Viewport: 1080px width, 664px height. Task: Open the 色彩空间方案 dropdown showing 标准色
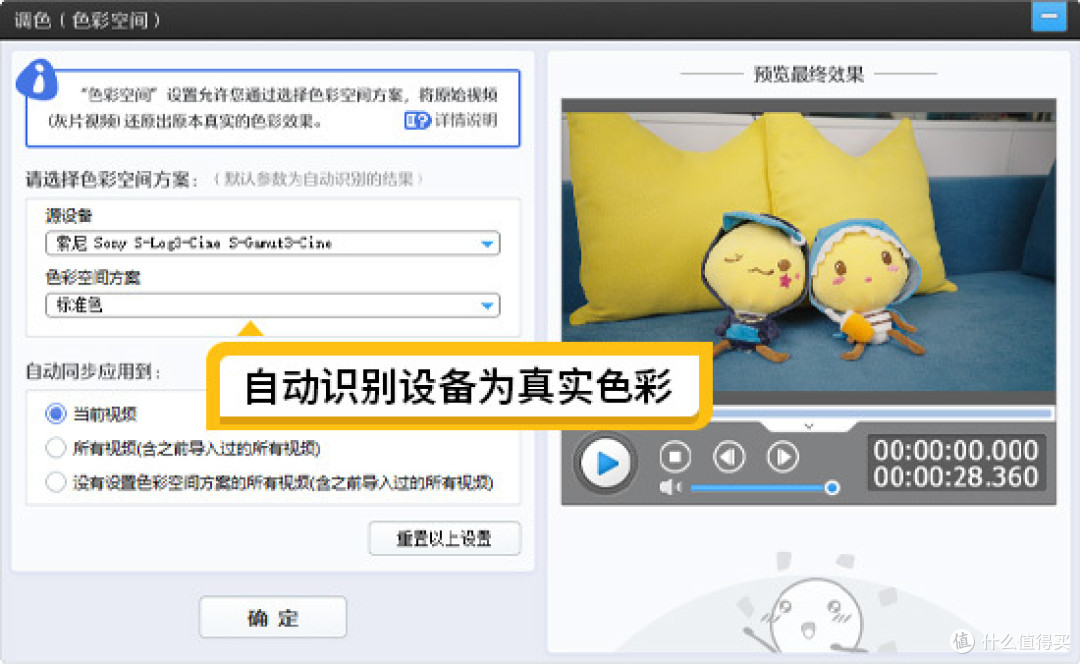[273, 305]
